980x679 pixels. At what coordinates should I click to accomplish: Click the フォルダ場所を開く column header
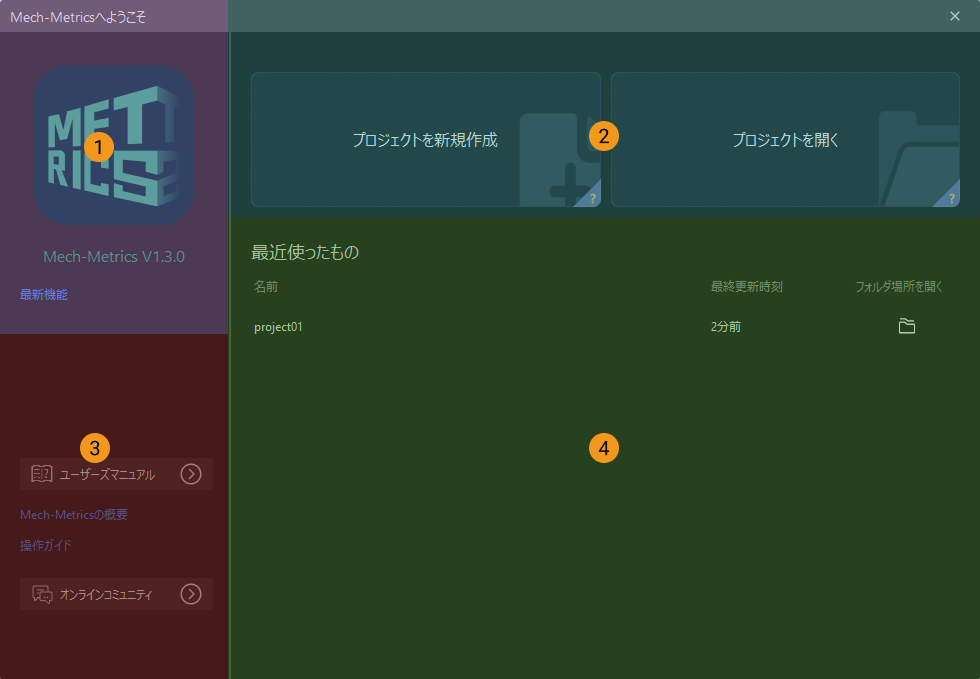(899, 286)
